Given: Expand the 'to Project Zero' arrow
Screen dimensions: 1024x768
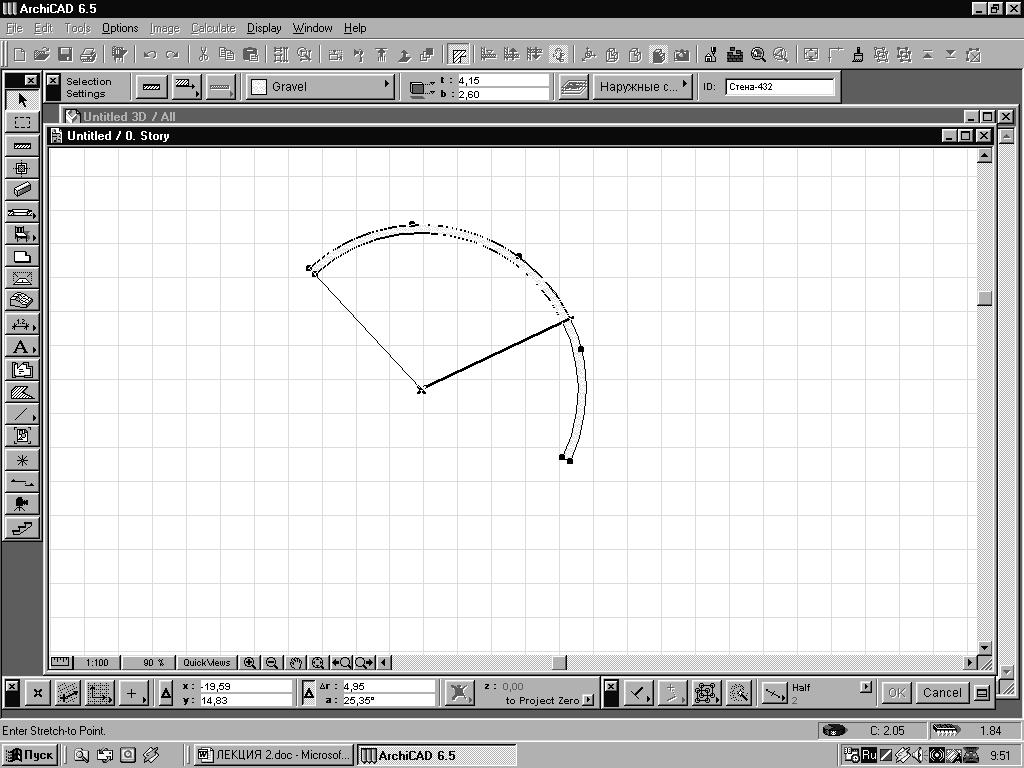Looking at the screenshot, I should click(x=589, y=700).
